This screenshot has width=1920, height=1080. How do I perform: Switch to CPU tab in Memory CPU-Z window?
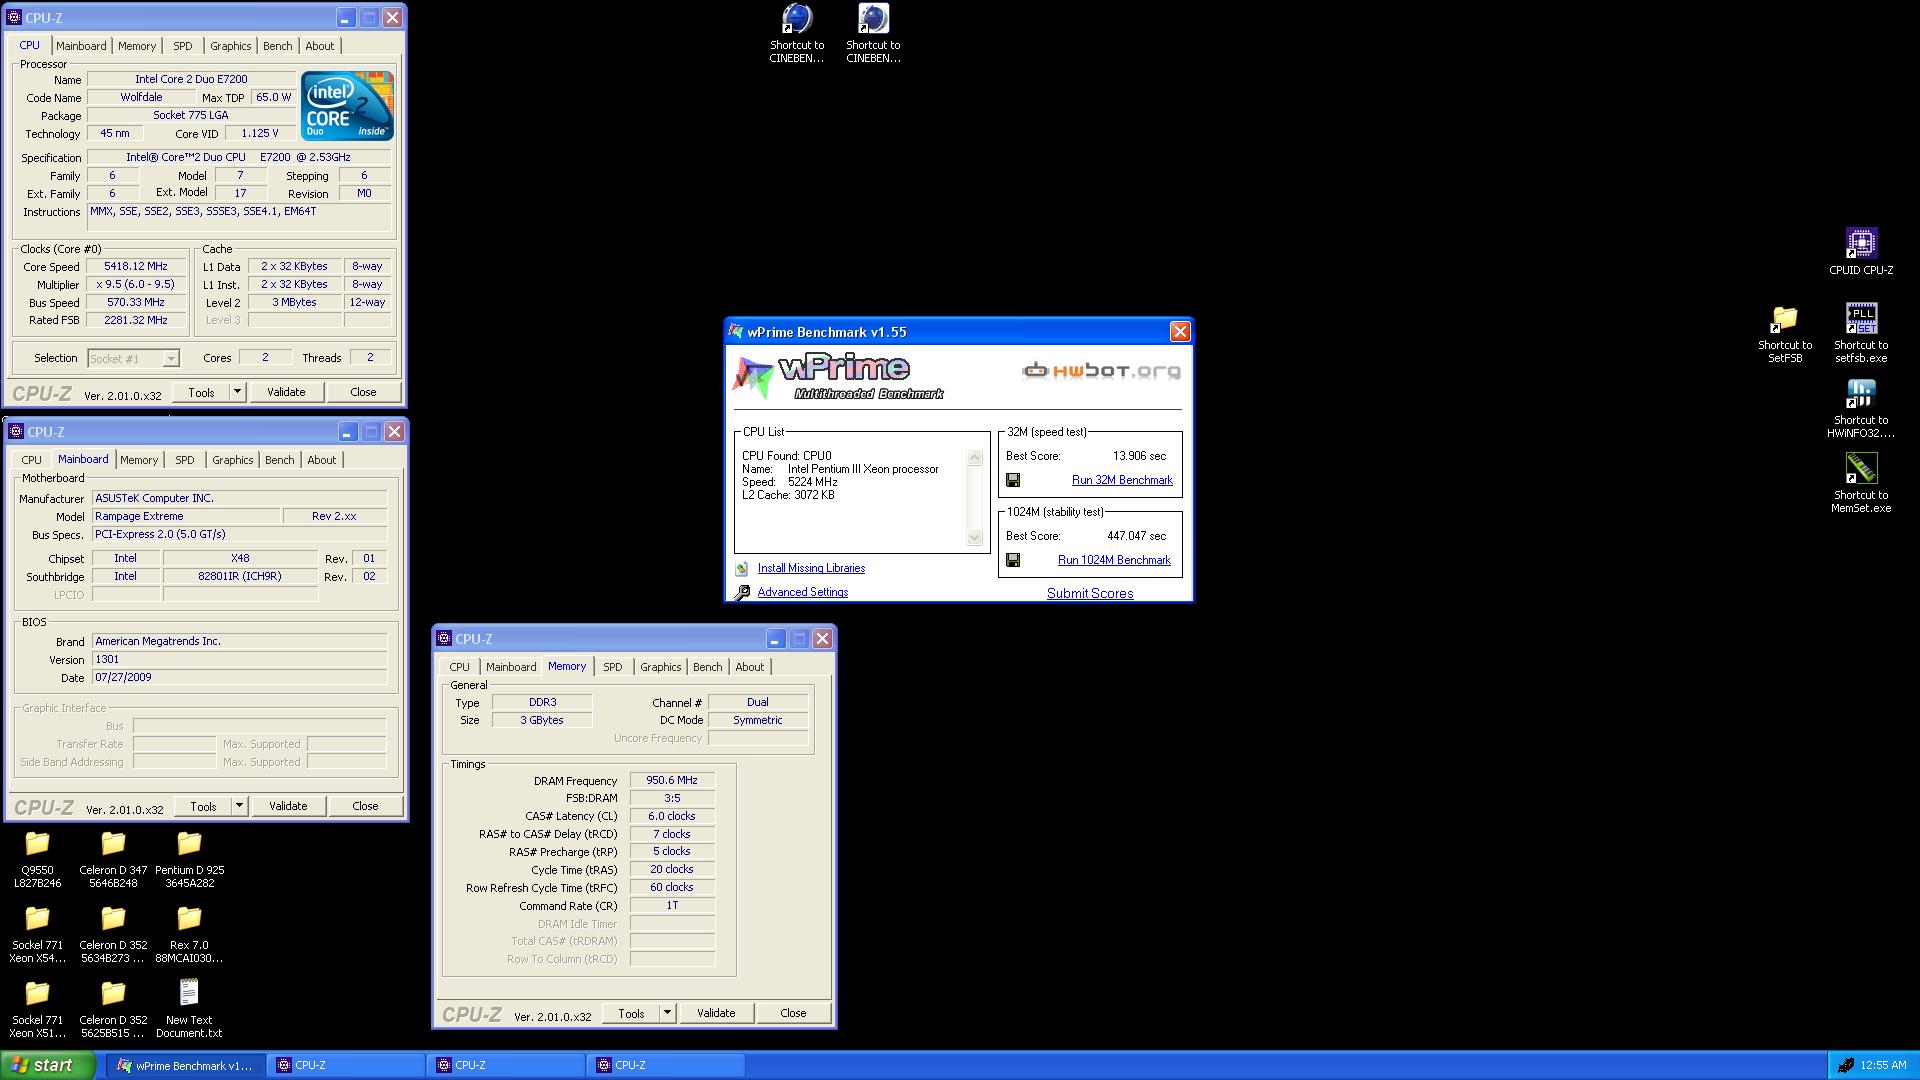click(459, 667)
